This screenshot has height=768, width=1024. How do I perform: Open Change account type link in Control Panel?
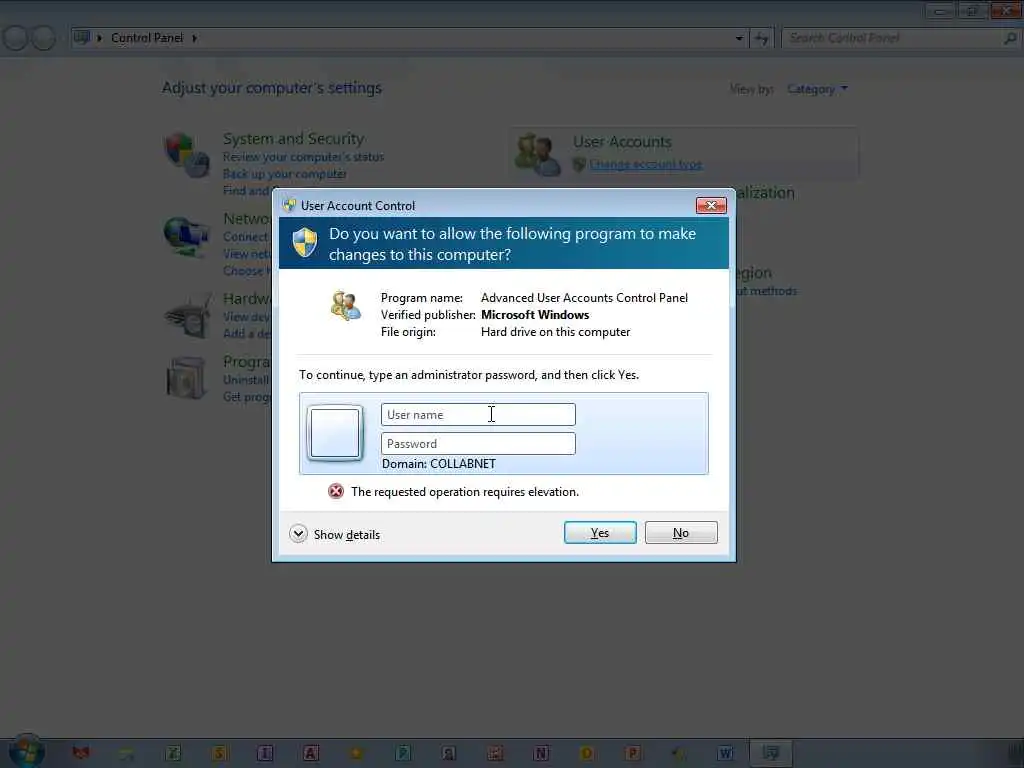pos(646,164)
